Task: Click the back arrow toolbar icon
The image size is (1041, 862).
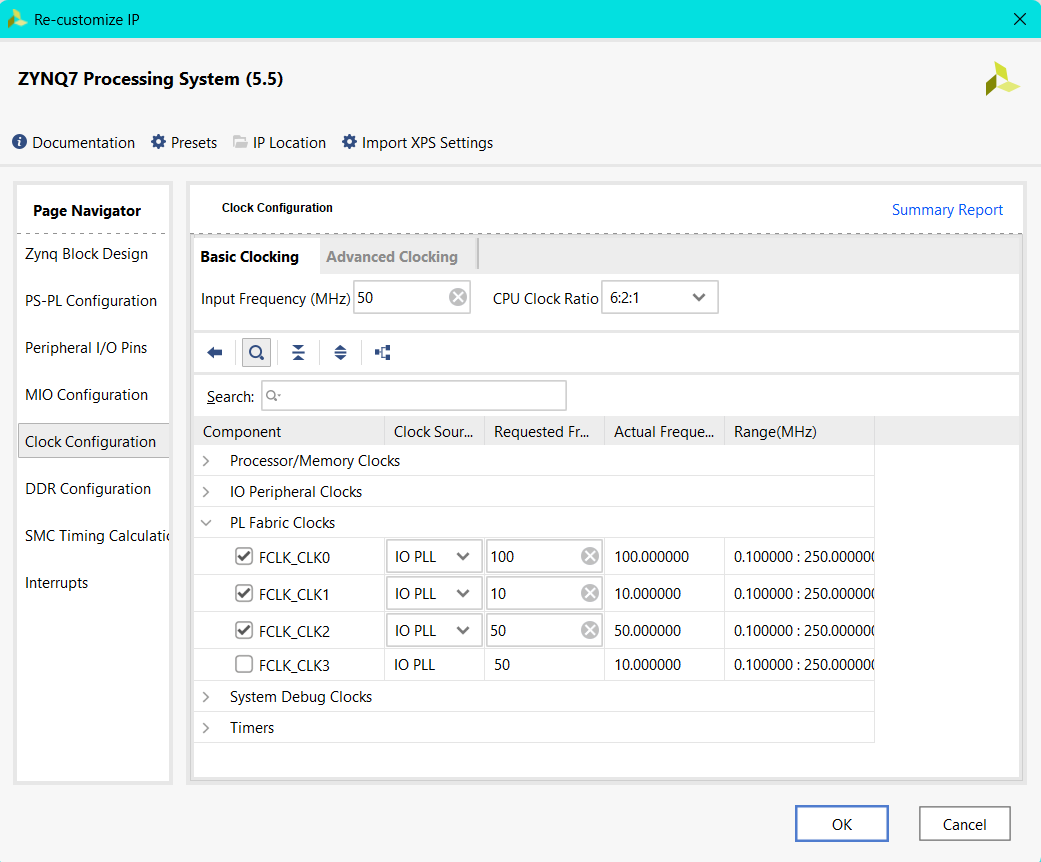Action: [214, 353]
